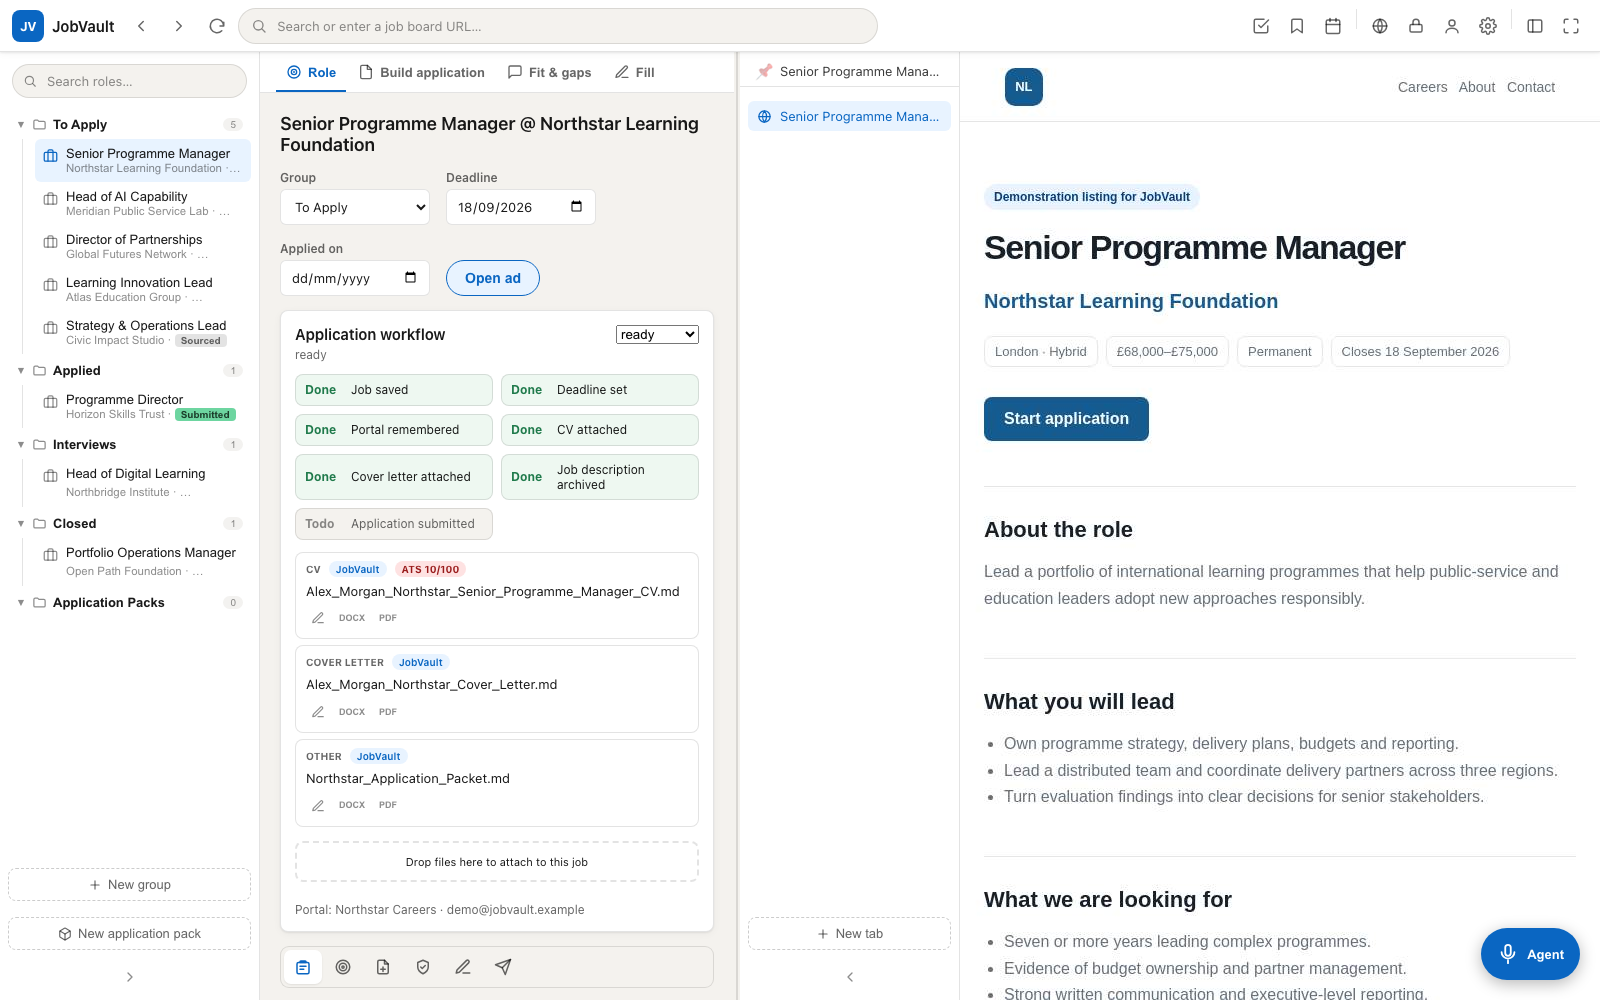Select the globe Senior Programme Manager browser tab
The width and height of the screenshot is (1600, 1000).
coord(849,116)
